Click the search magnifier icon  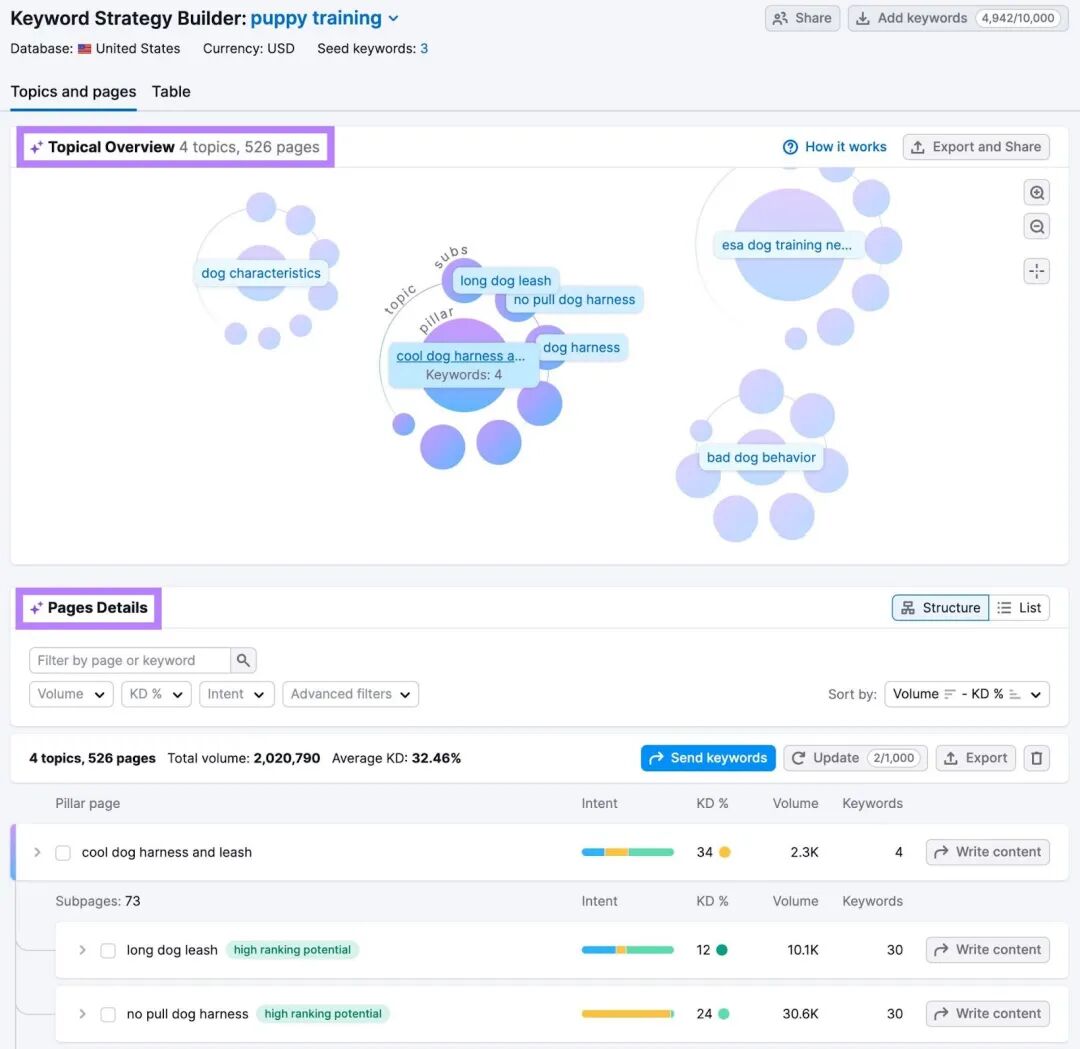click(243, 661)
